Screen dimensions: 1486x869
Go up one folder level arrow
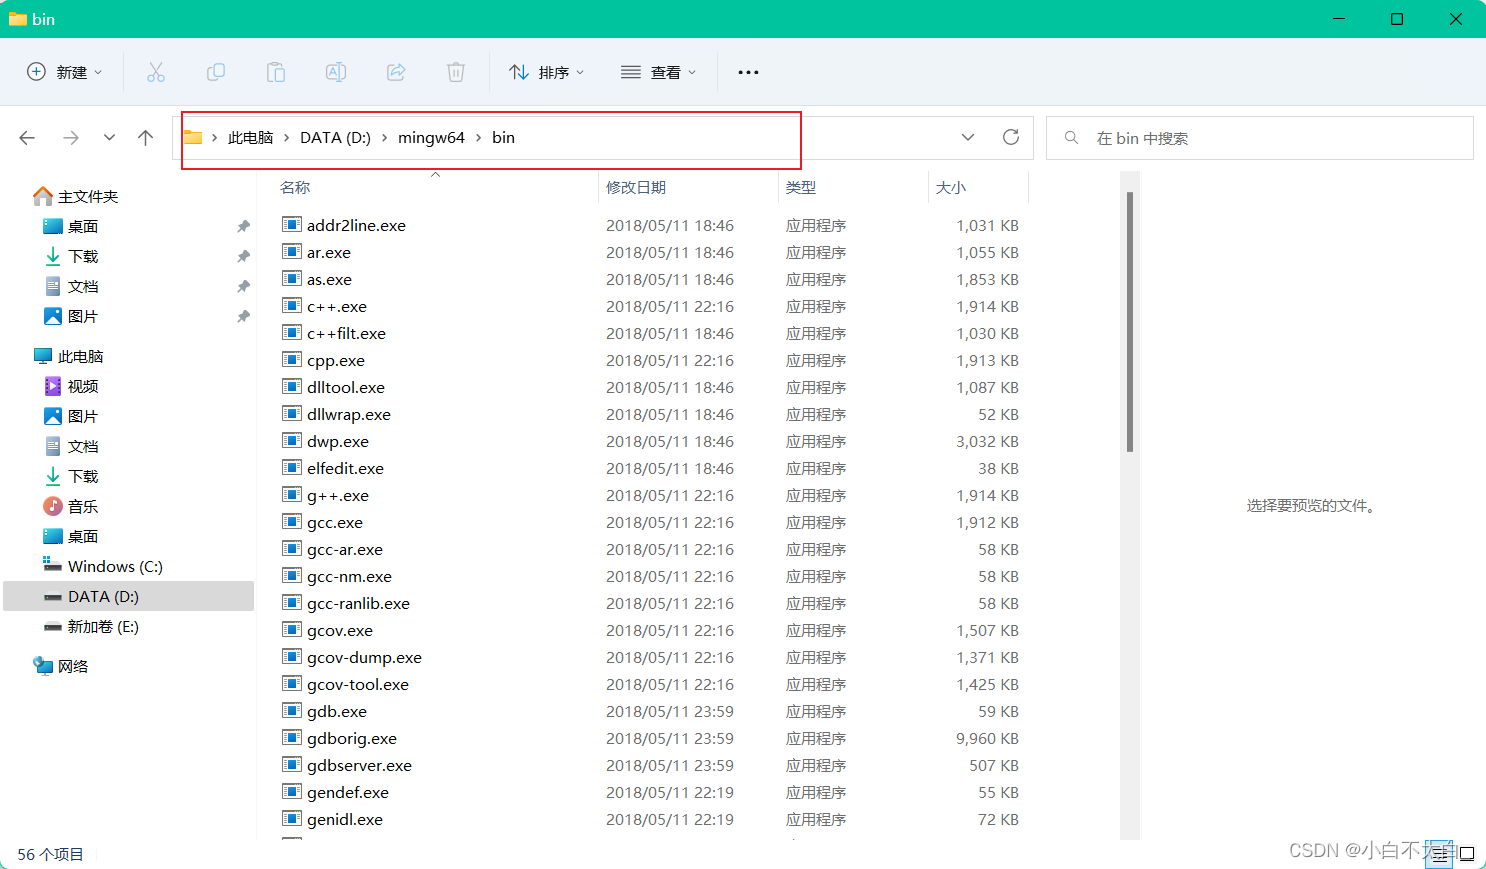[x=146, y=138]
